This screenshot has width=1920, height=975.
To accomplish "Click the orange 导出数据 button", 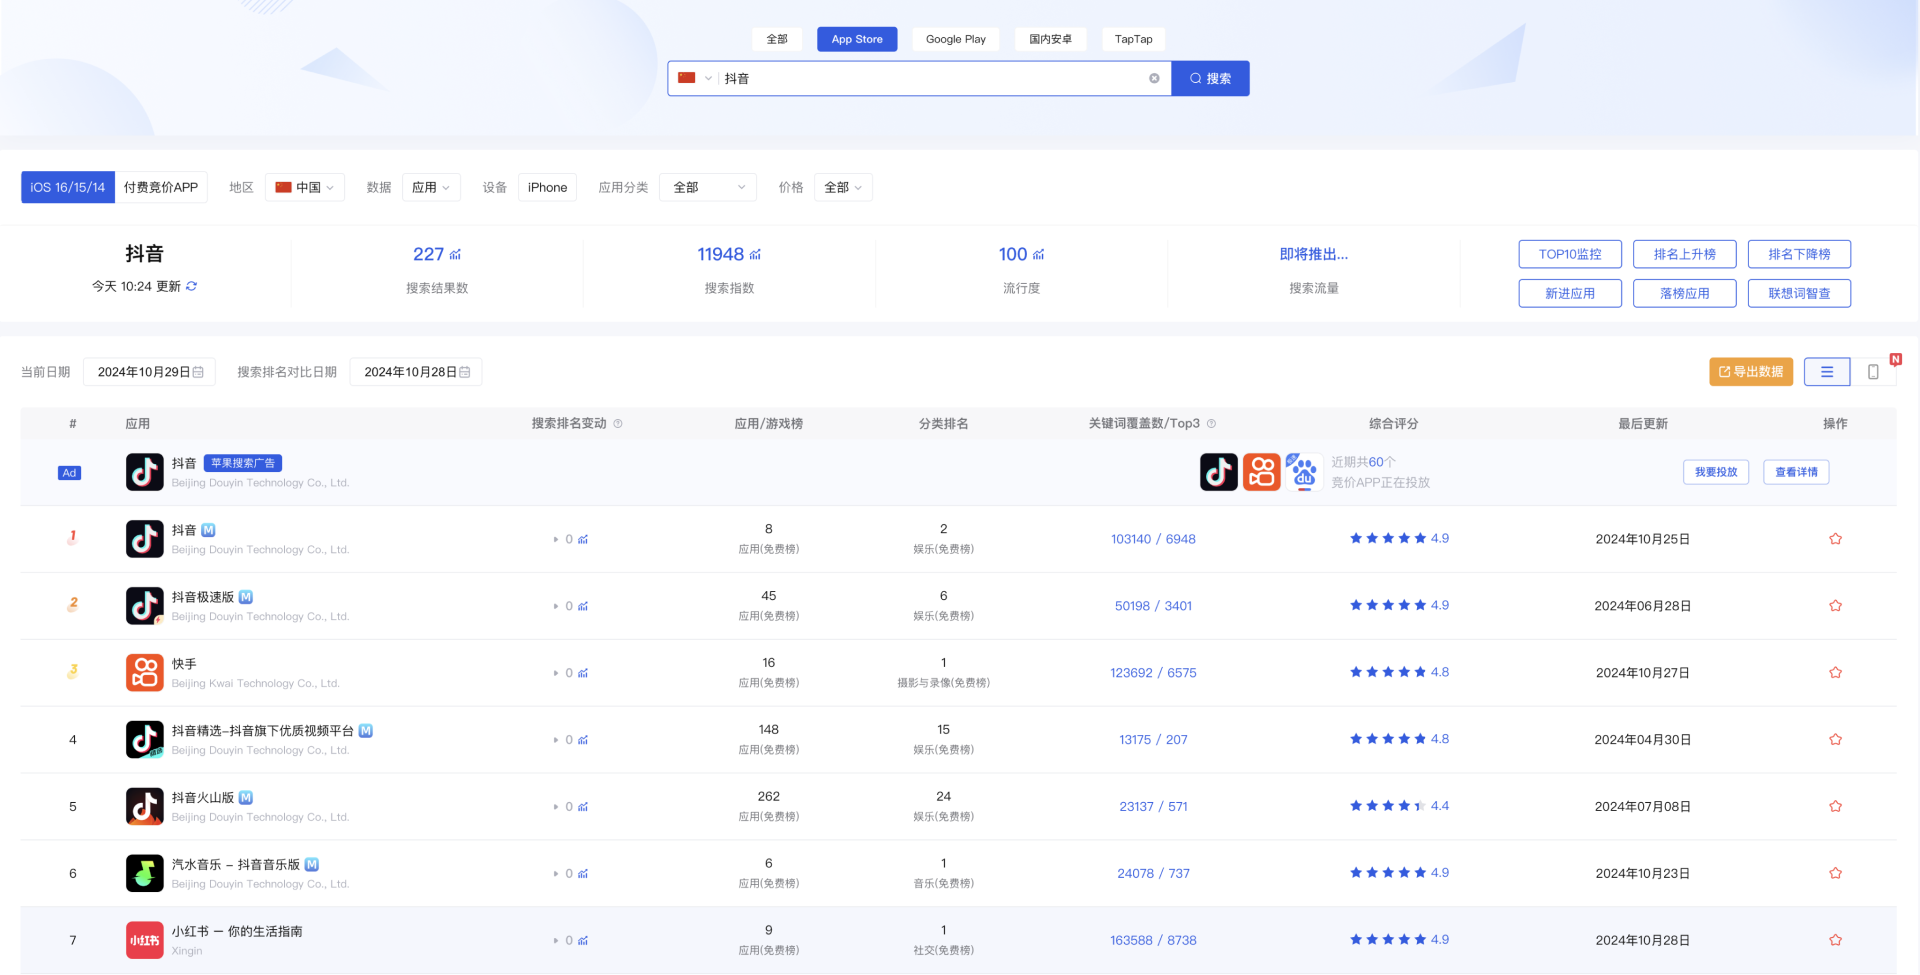I will pos(1751,372).
